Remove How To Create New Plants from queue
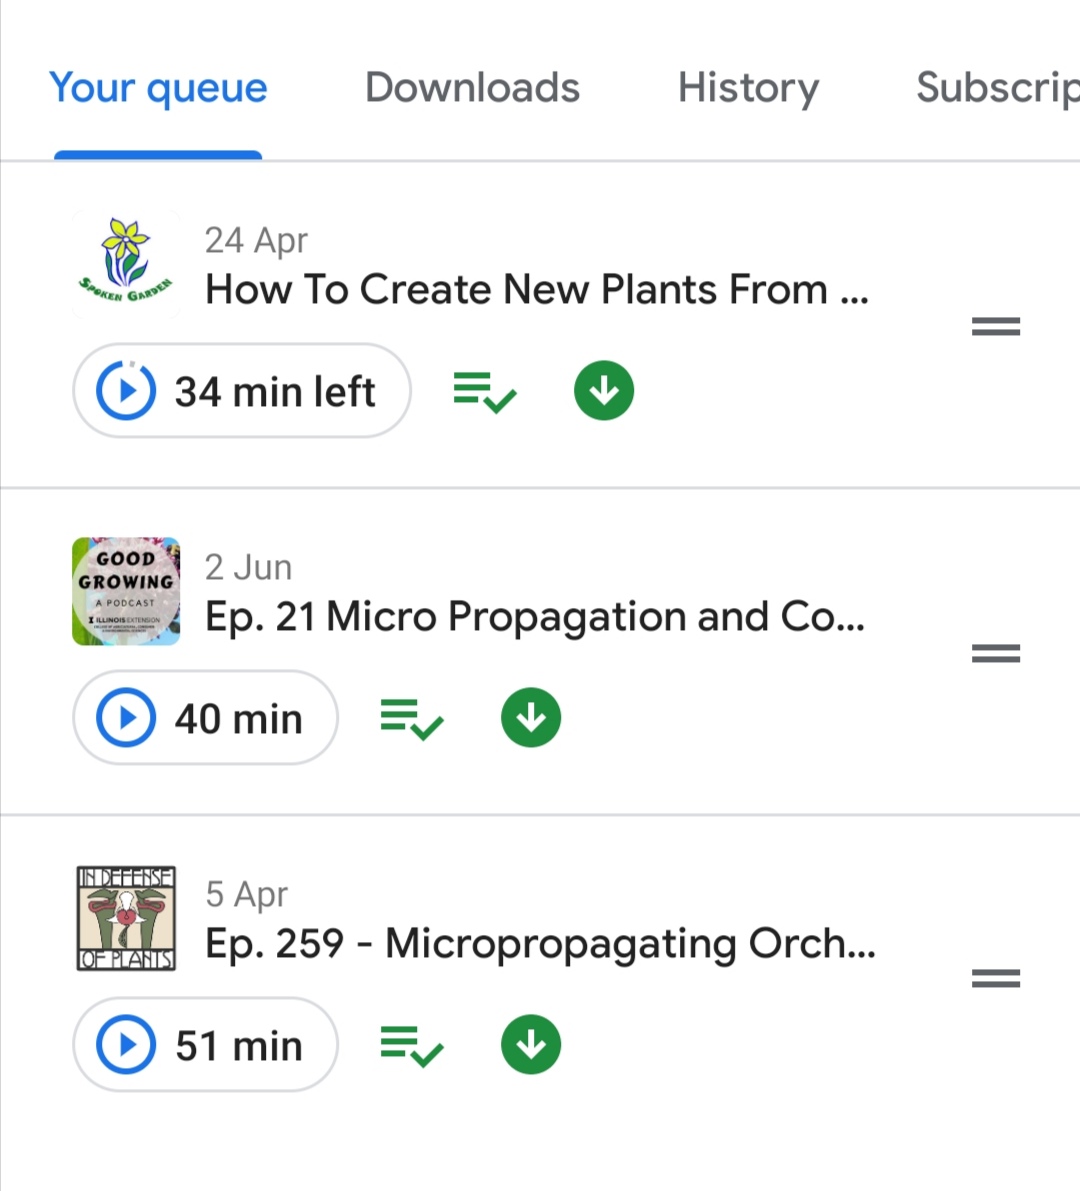Screen dimensions: 1080x1191 (x=485, y=392)
